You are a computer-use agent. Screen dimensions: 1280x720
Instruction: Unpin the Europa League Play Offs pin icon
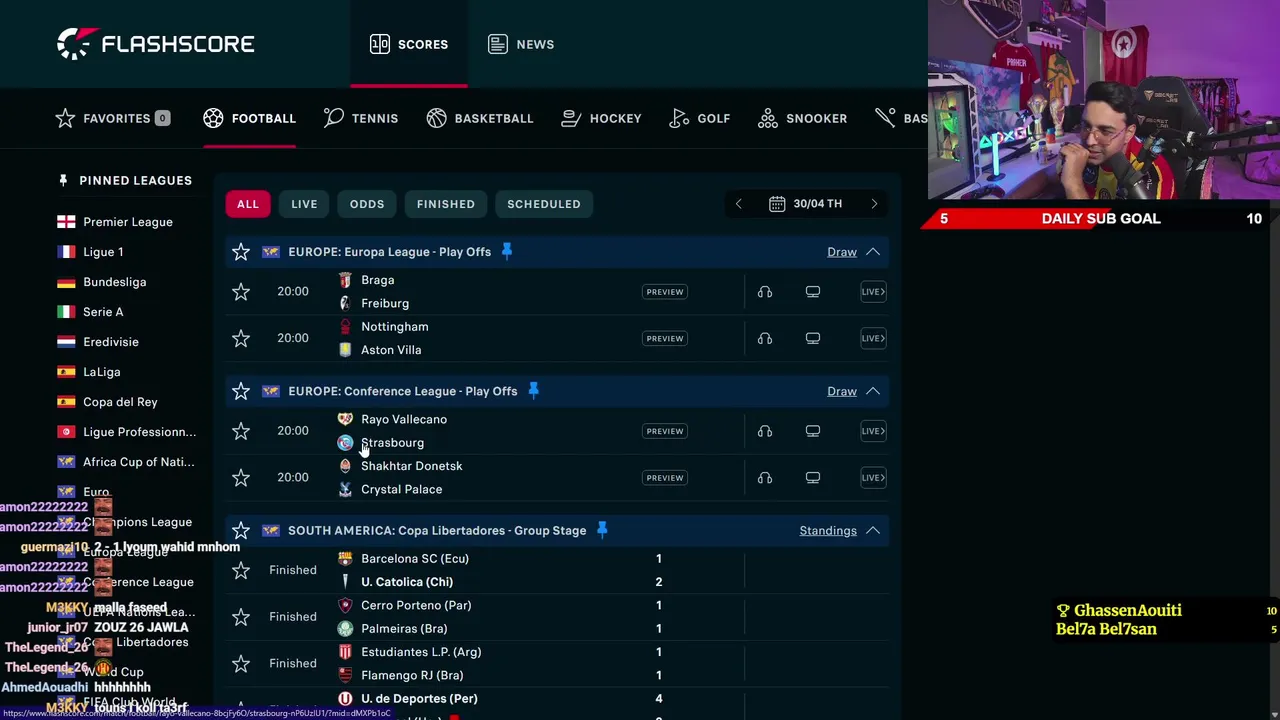coord(507,251)
